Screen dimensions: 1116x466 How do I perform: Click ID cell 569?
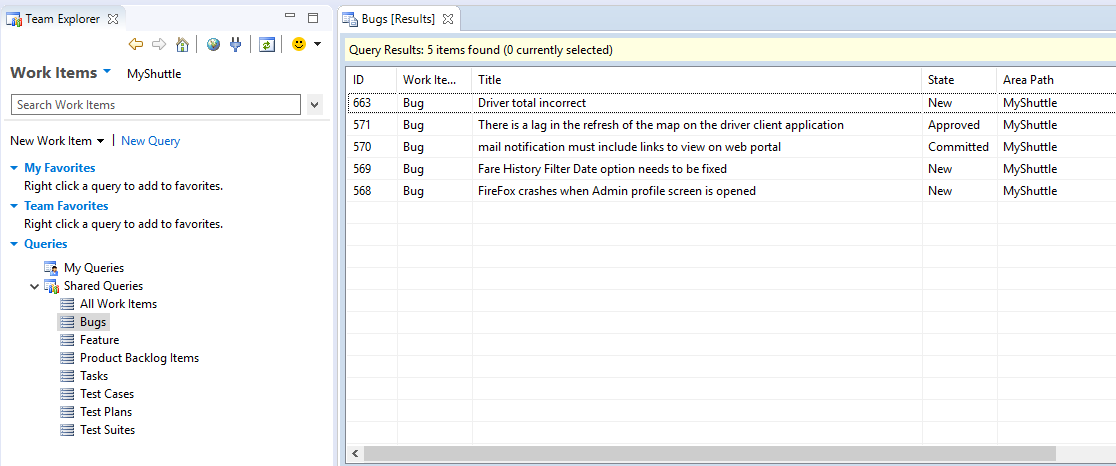pyautogui.click(x=362, y=169)
